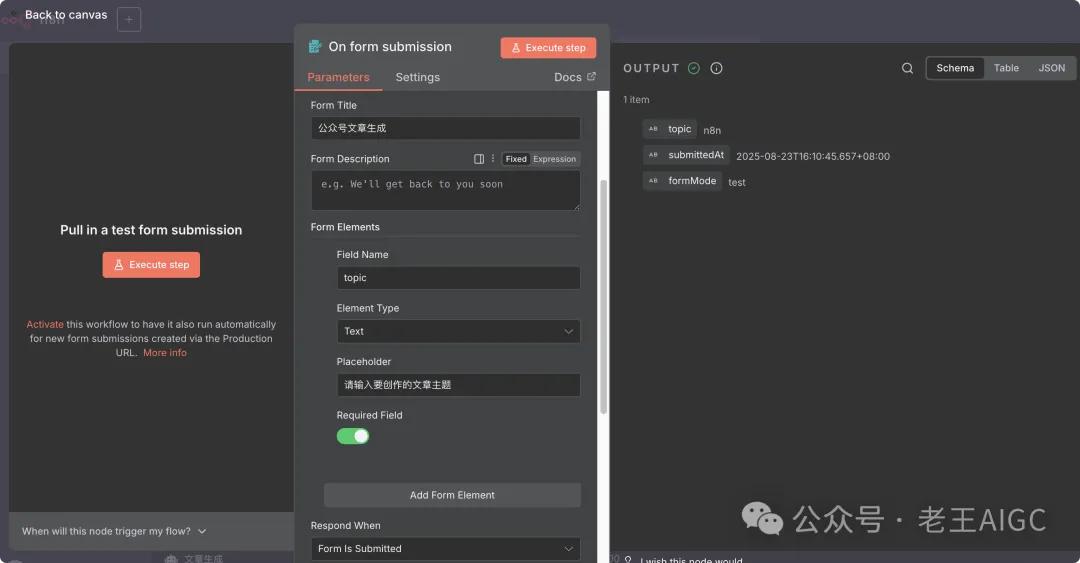This screenshot has width=1080, height=563.
Task: Click the Form Title input field
Action: pyautogui.click(x=445, y=128)
